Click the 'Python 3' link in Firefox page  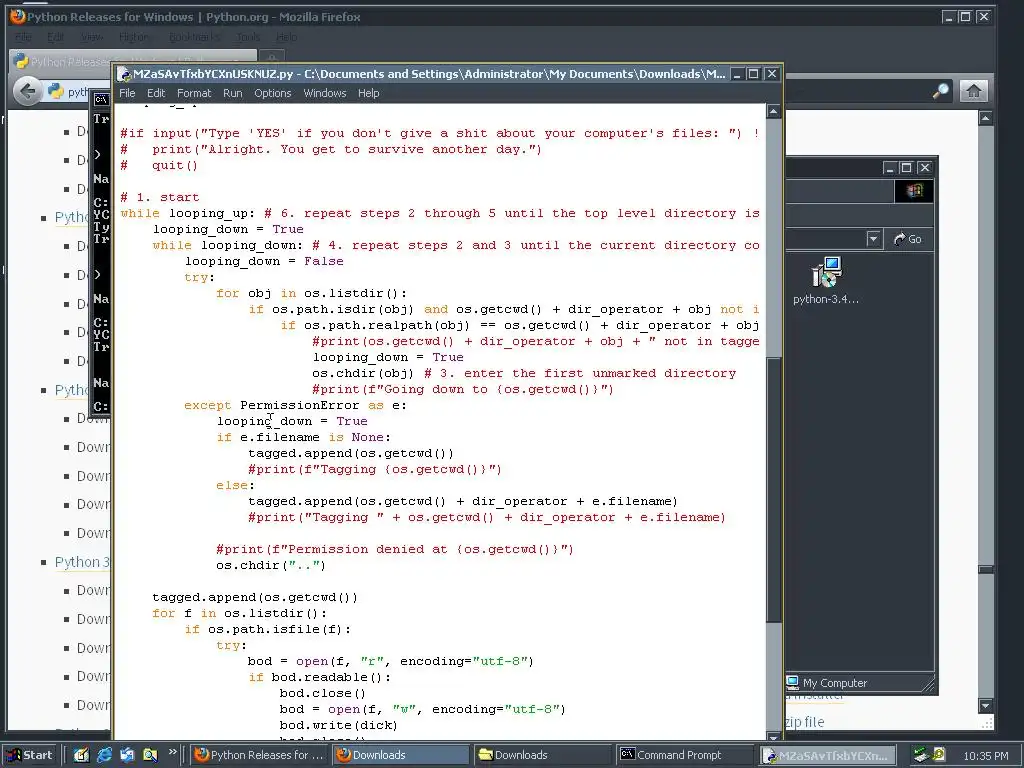[x=82, y=562]
